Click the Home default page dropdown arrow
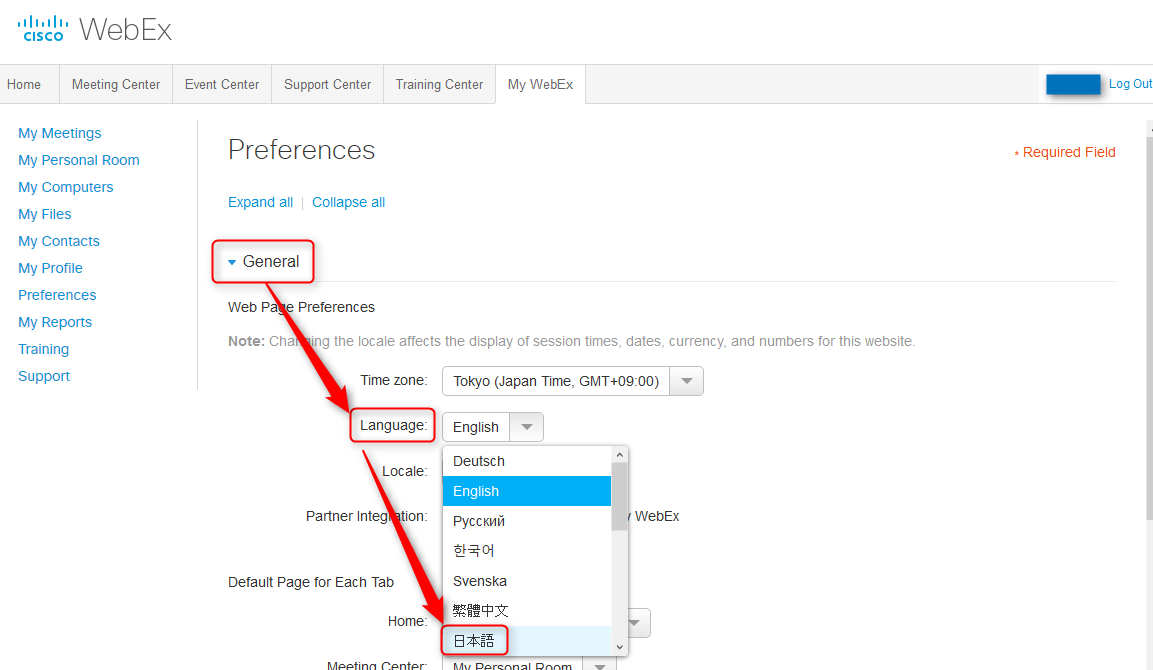This screenshot has width=1153, height=670. [635, 623]
